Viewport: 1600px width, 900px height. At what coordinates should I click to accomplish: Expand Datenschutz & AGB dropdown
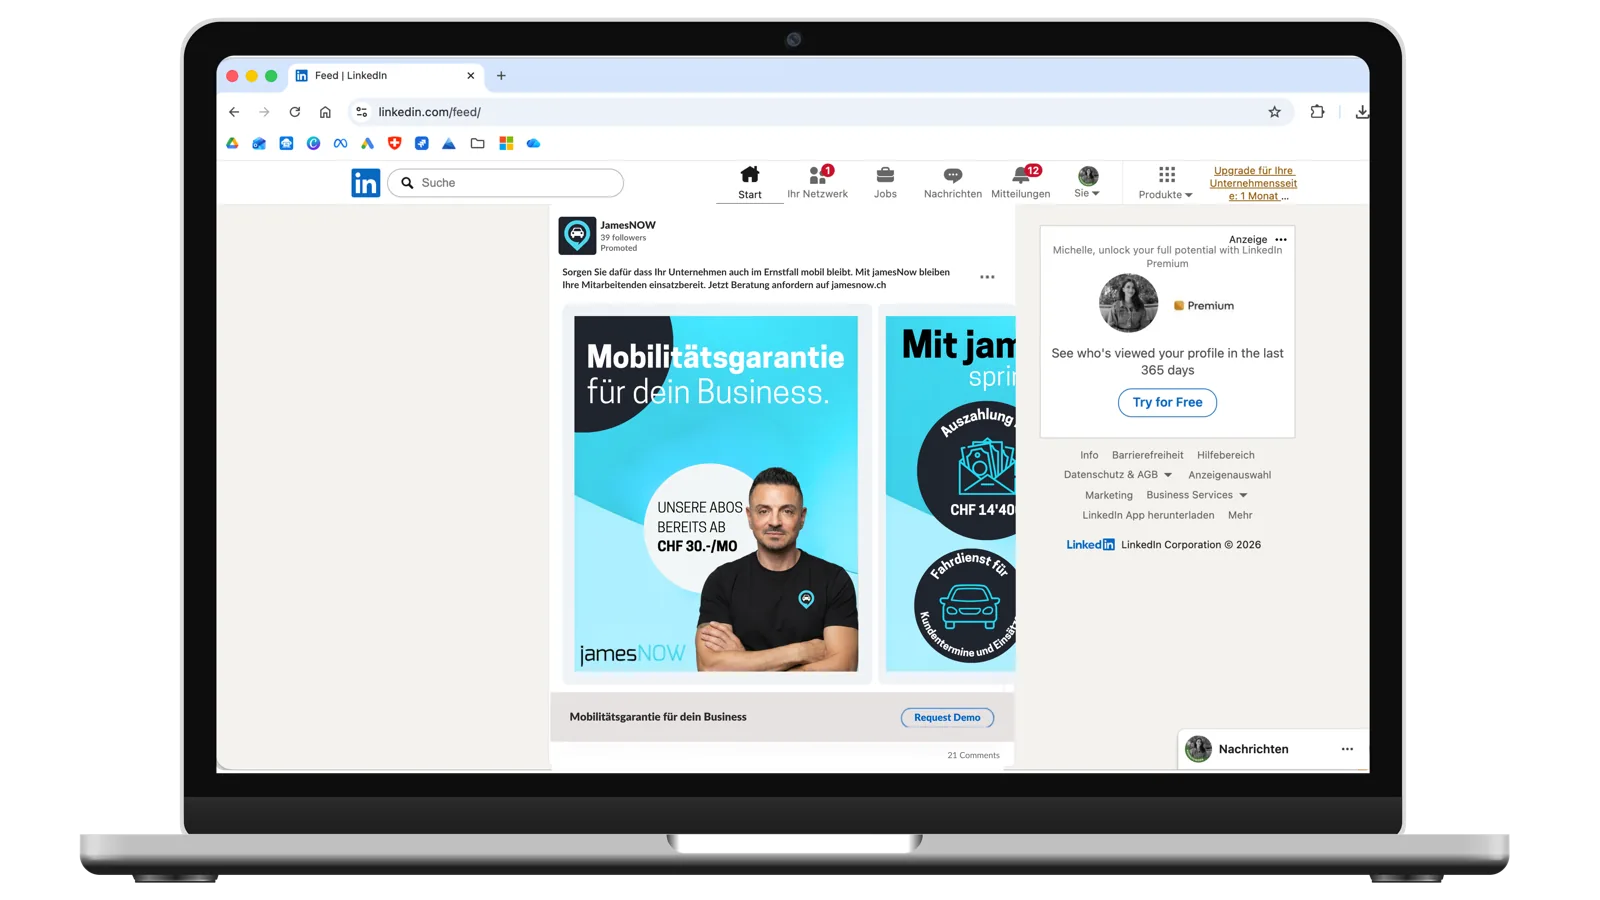coord(1118,475)
